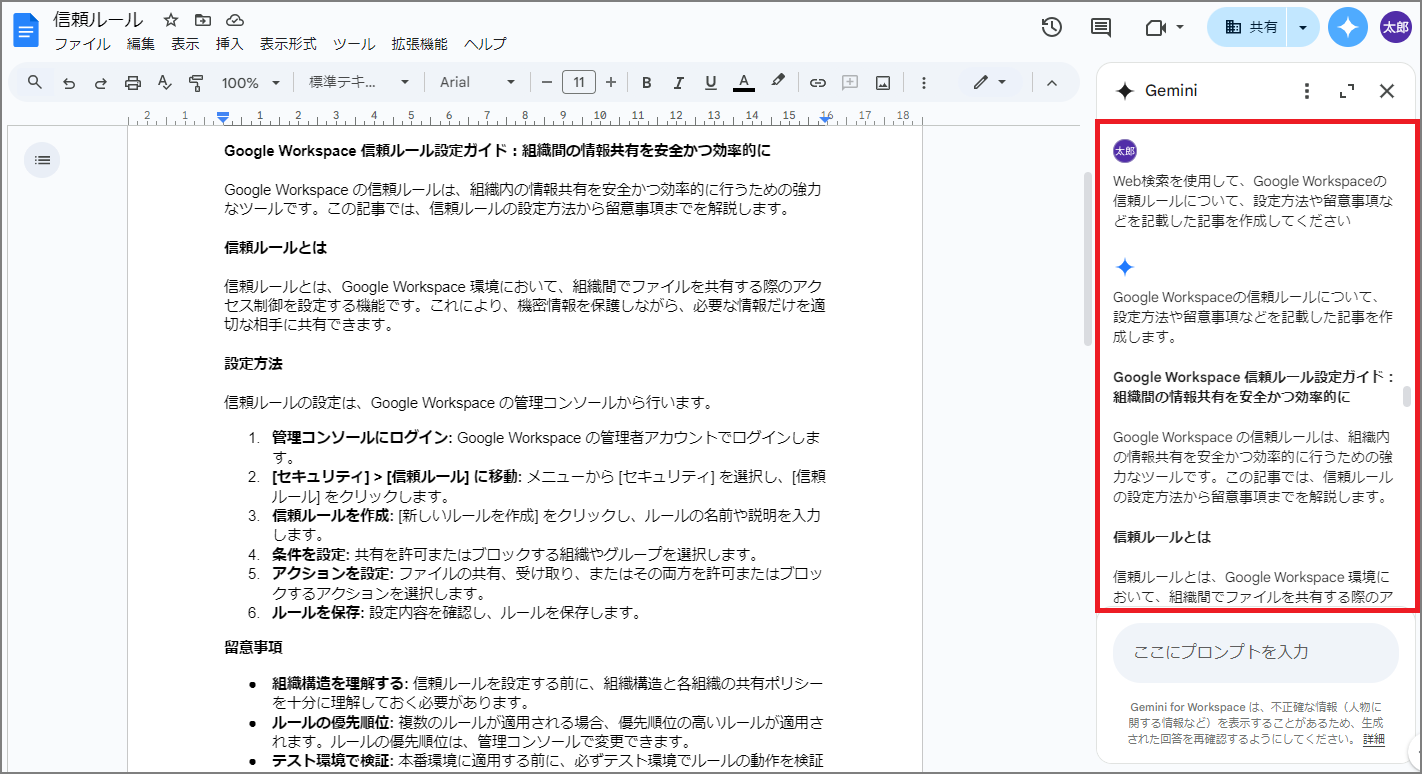Open Gemini panel more options
The image size is (1422, 774).
click(x=1306, y=91)
